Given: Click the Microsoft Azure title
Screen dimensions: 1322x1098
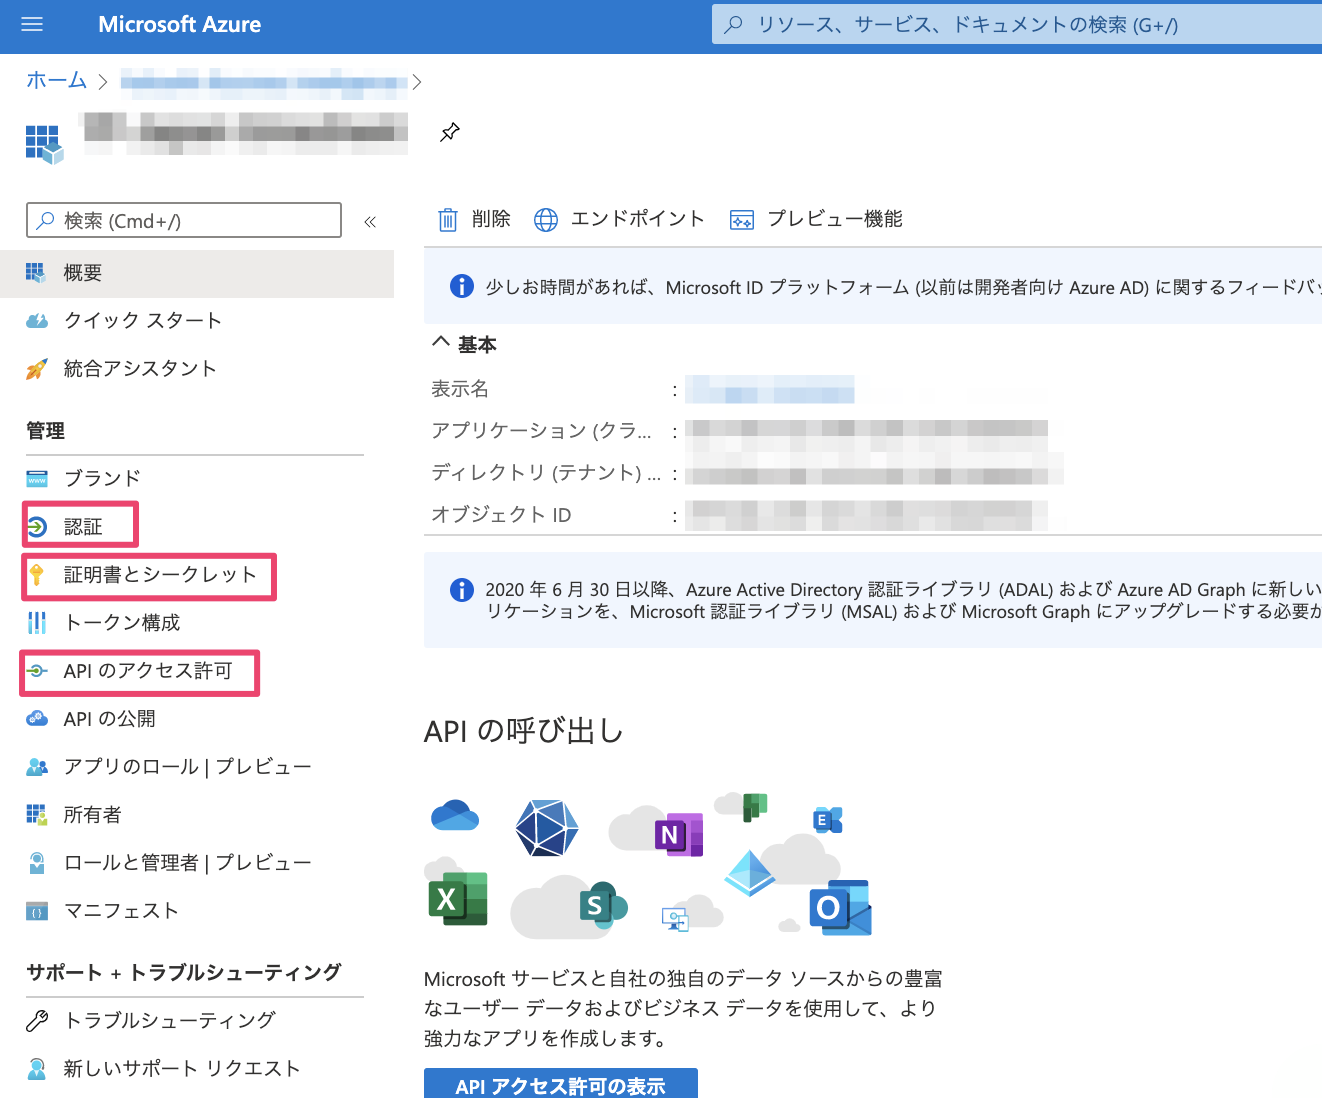Looking at the screenshot, I should [x=180, y=25].
